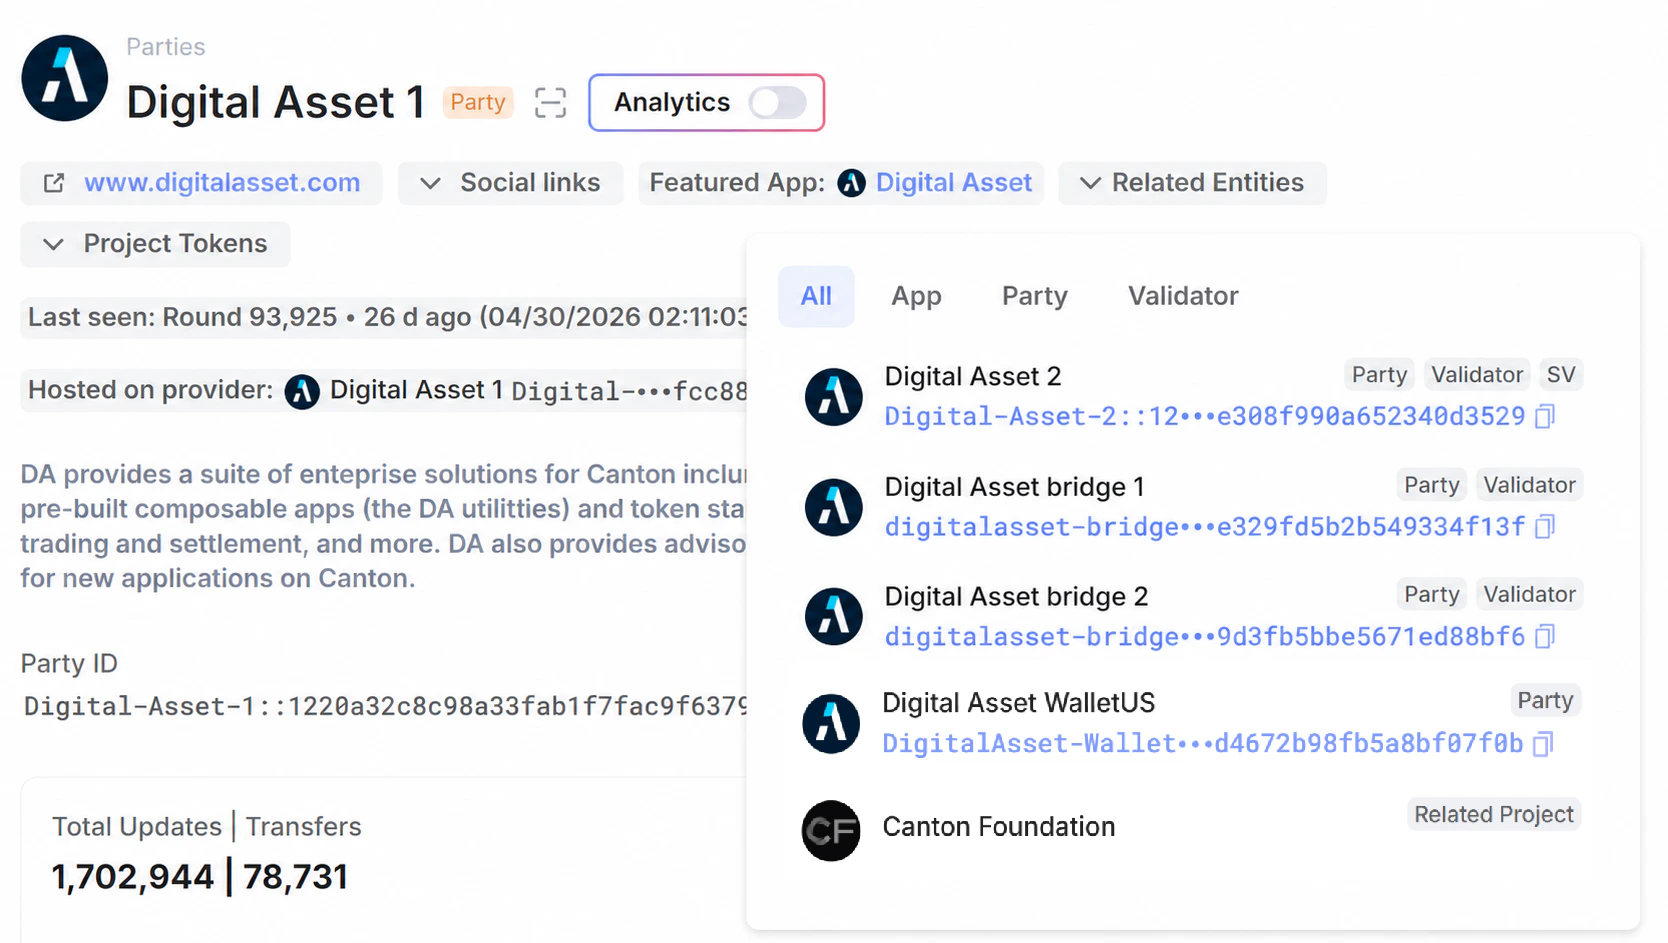Copy the bridge ID ending e329fd5b2b549334f13f
This screenshot has height=943, width=1668.
point(1545,526)
